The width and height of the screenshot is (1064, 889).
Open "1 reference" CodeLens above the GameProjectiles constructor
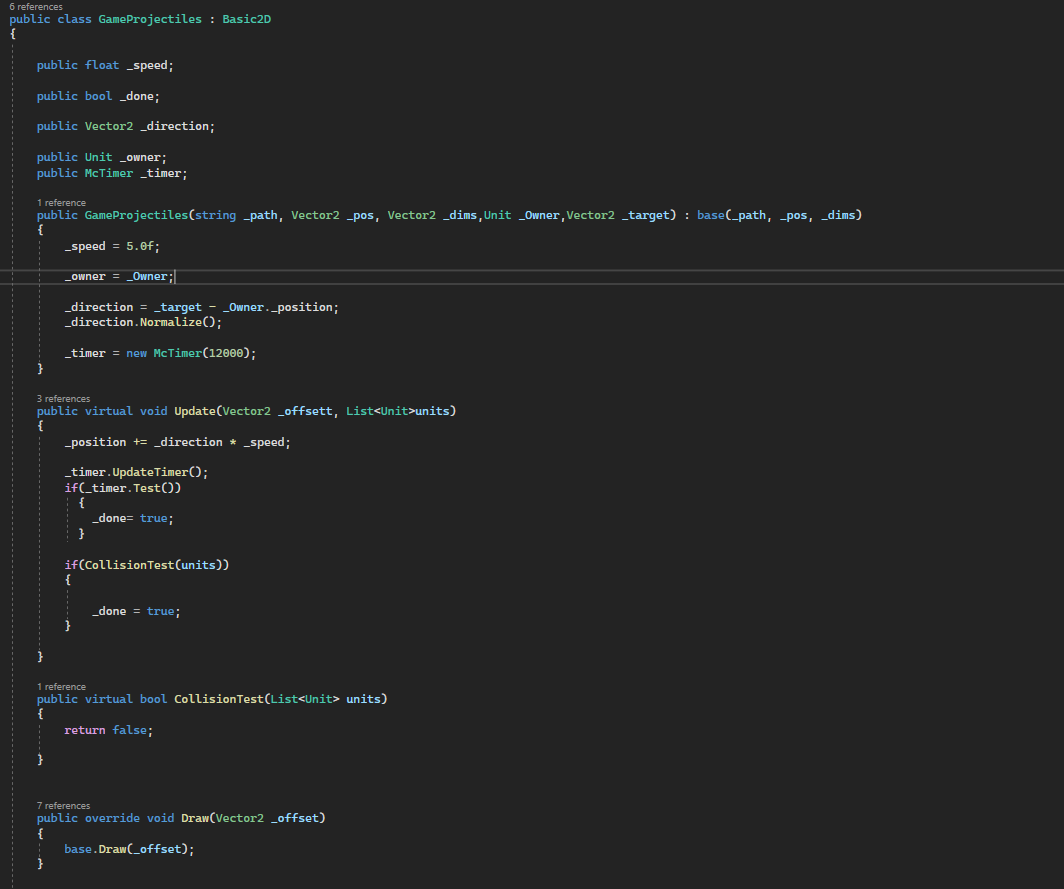[x=61, y=203]
